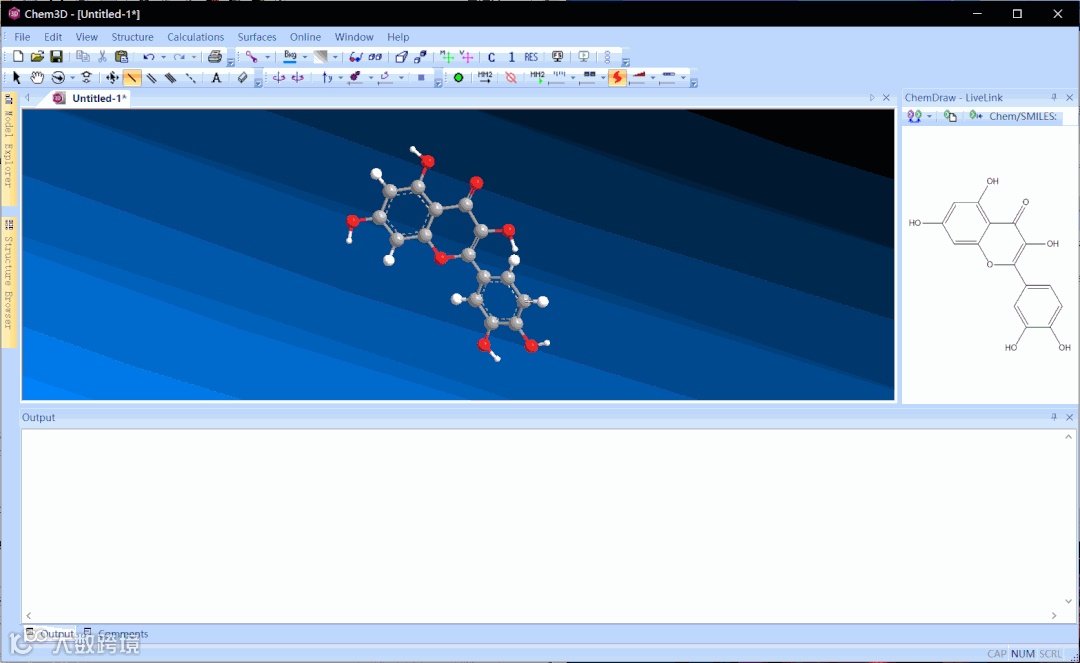Viewport: 1080px width, 663px height.
Task: Open the background color dropdown arrow
Action: pyautogui.click(x=304, y=57)
